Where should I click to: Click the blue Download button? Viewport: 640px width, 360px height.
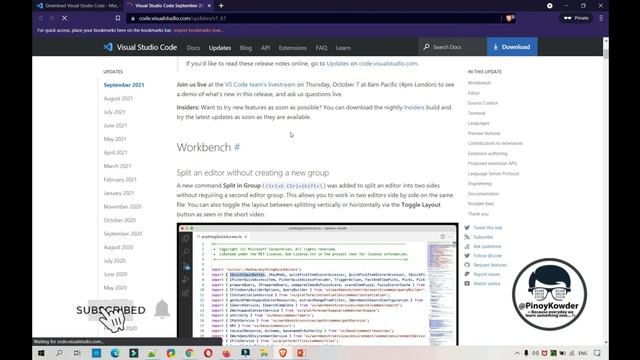click(x=512, y=47)
